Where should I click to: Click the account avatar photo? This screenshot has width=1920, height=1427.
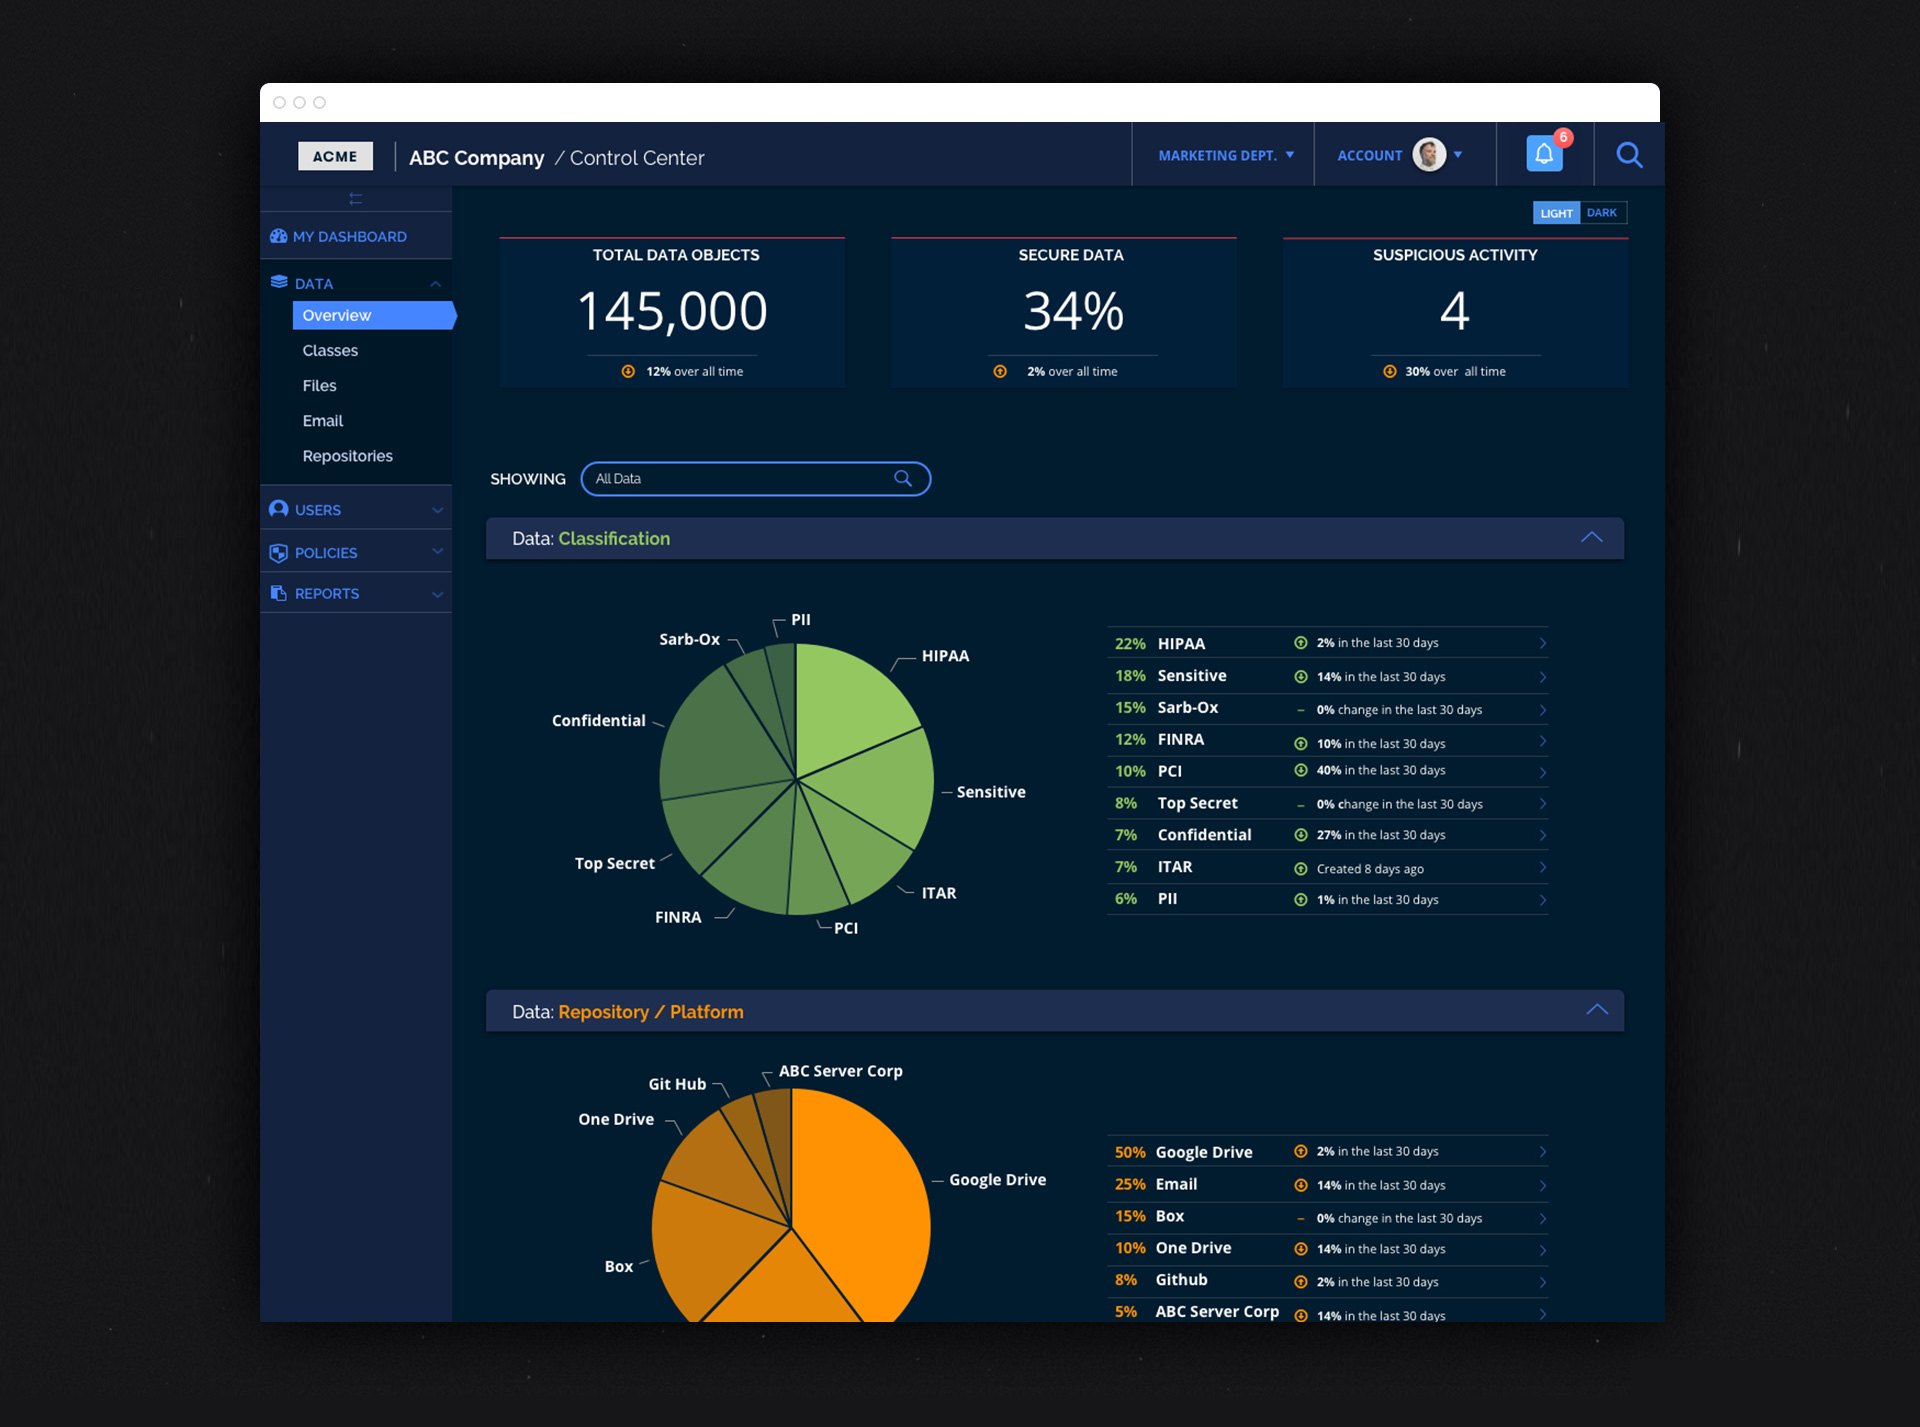pyautogui.click(x=1429, y=154)
